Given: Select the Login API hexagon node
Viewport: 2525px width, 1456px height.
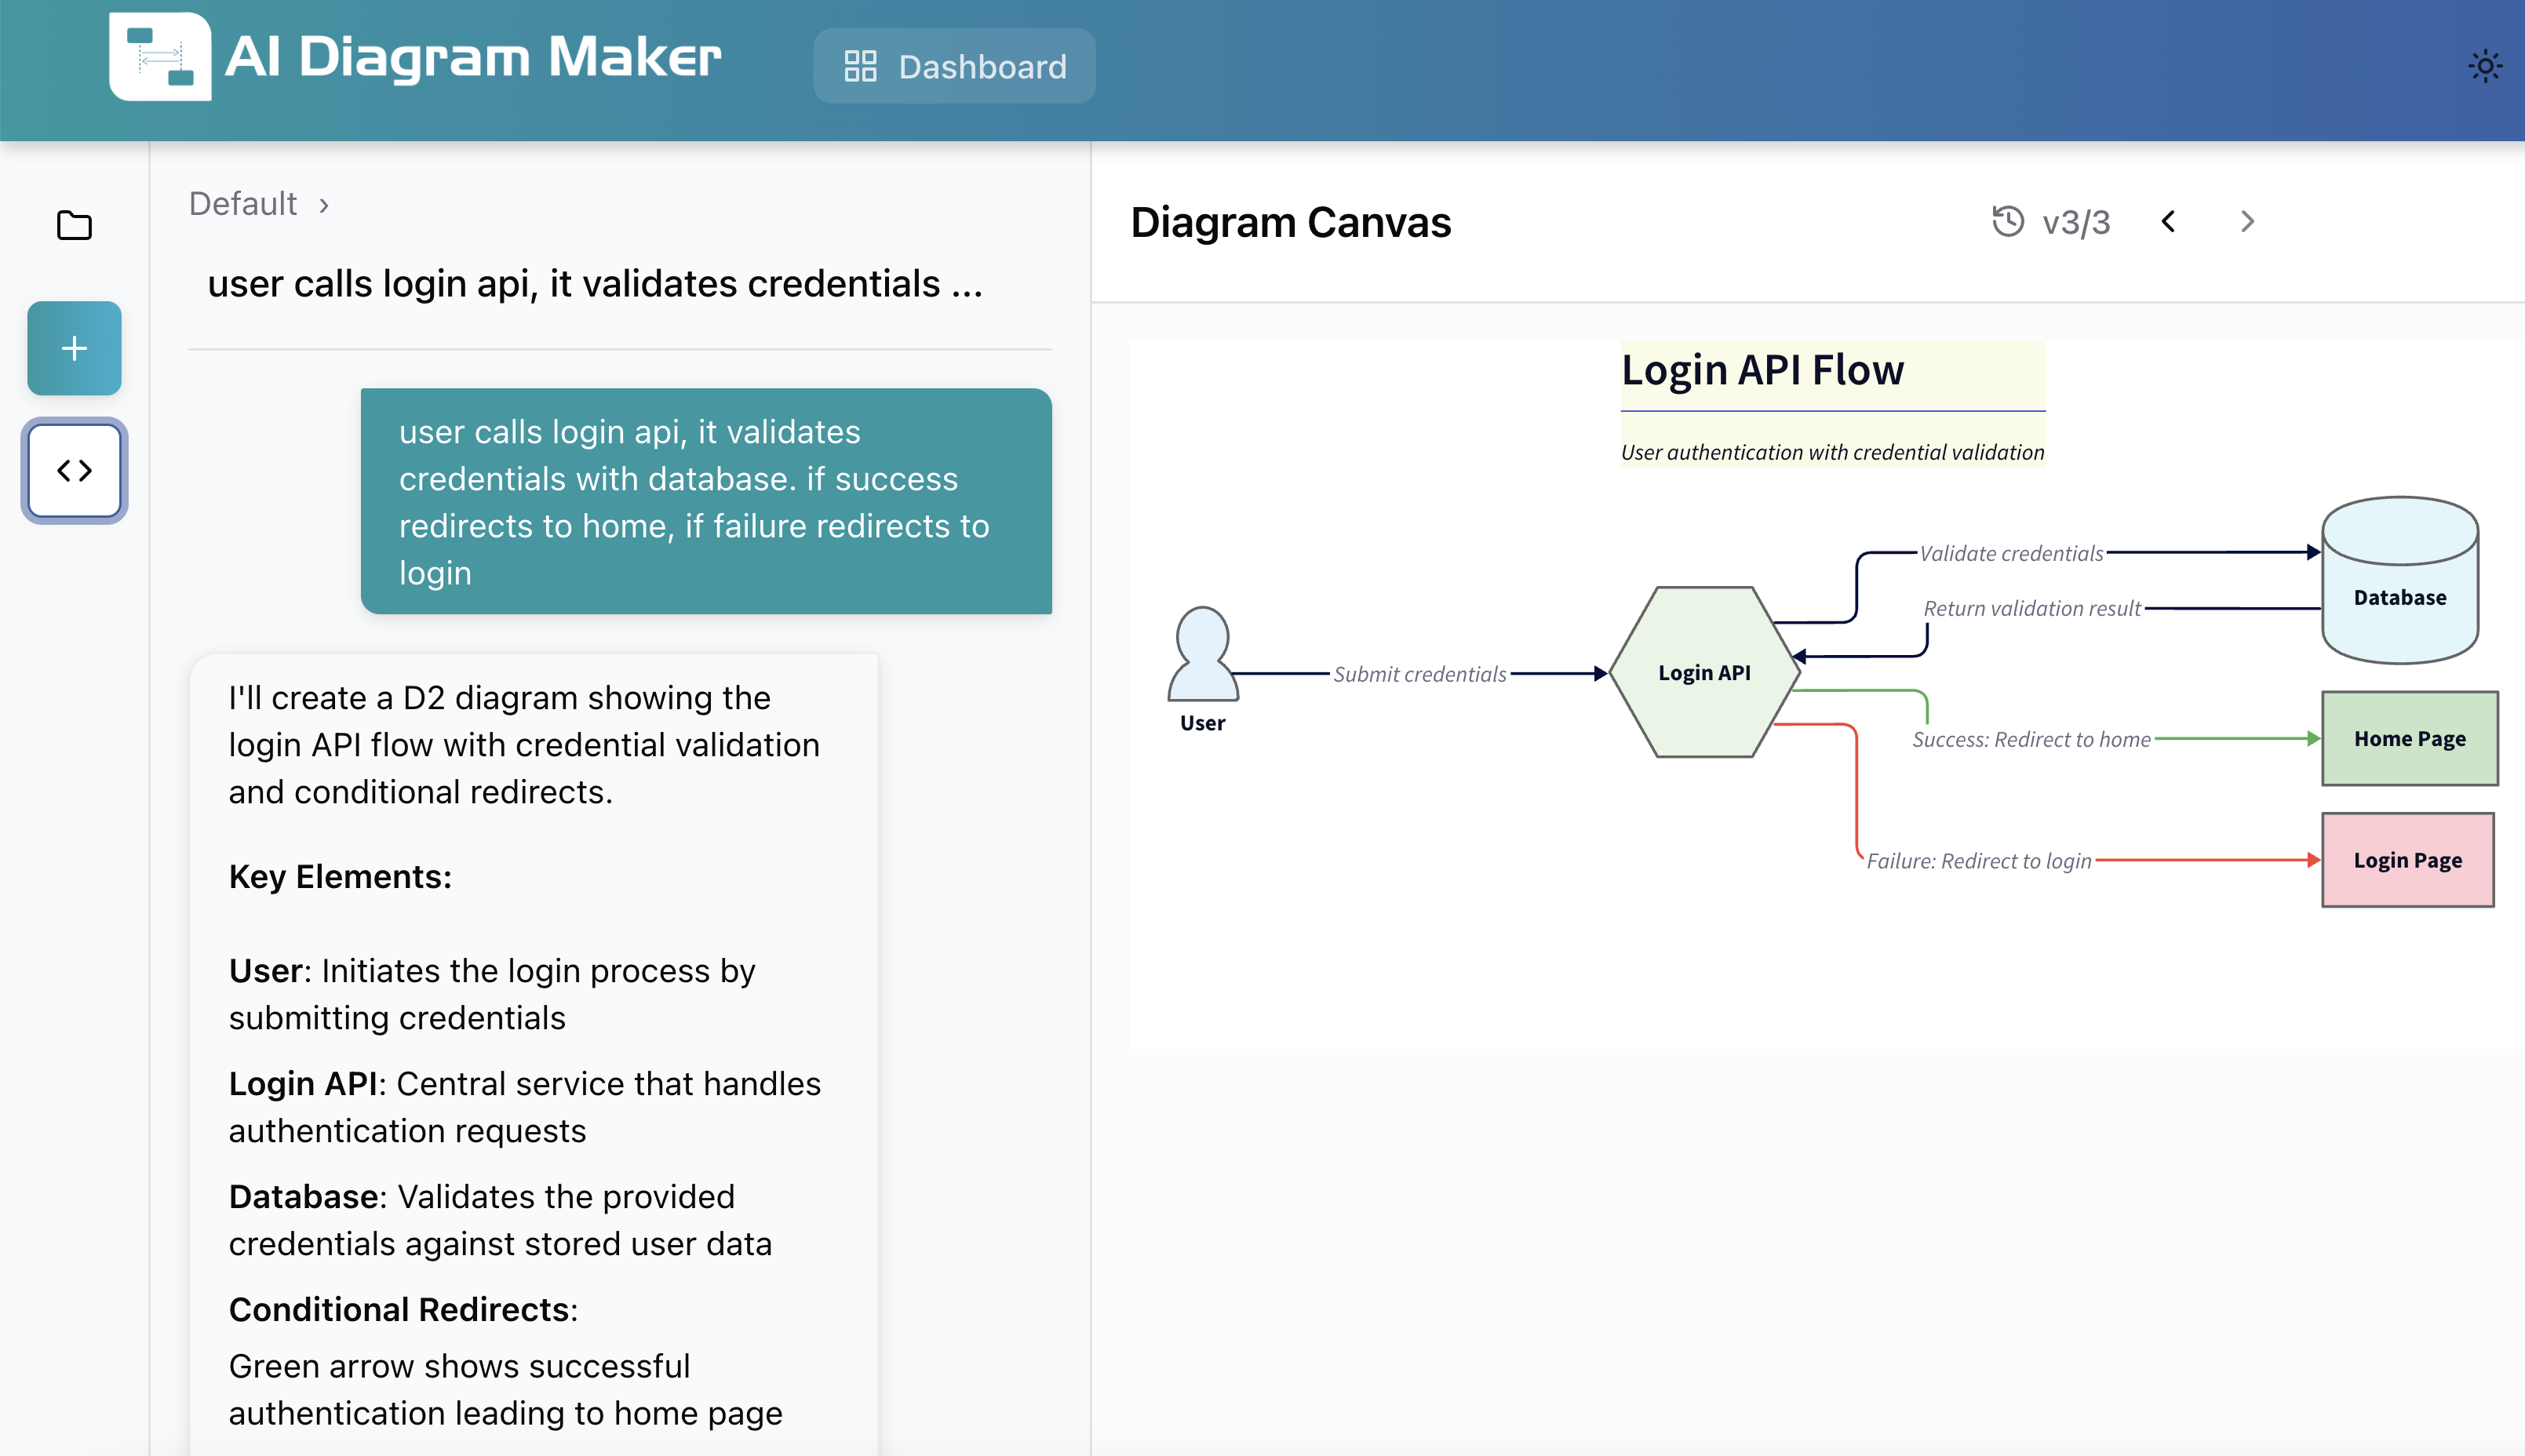Looking at the screenshot, I should (1704, 671).
